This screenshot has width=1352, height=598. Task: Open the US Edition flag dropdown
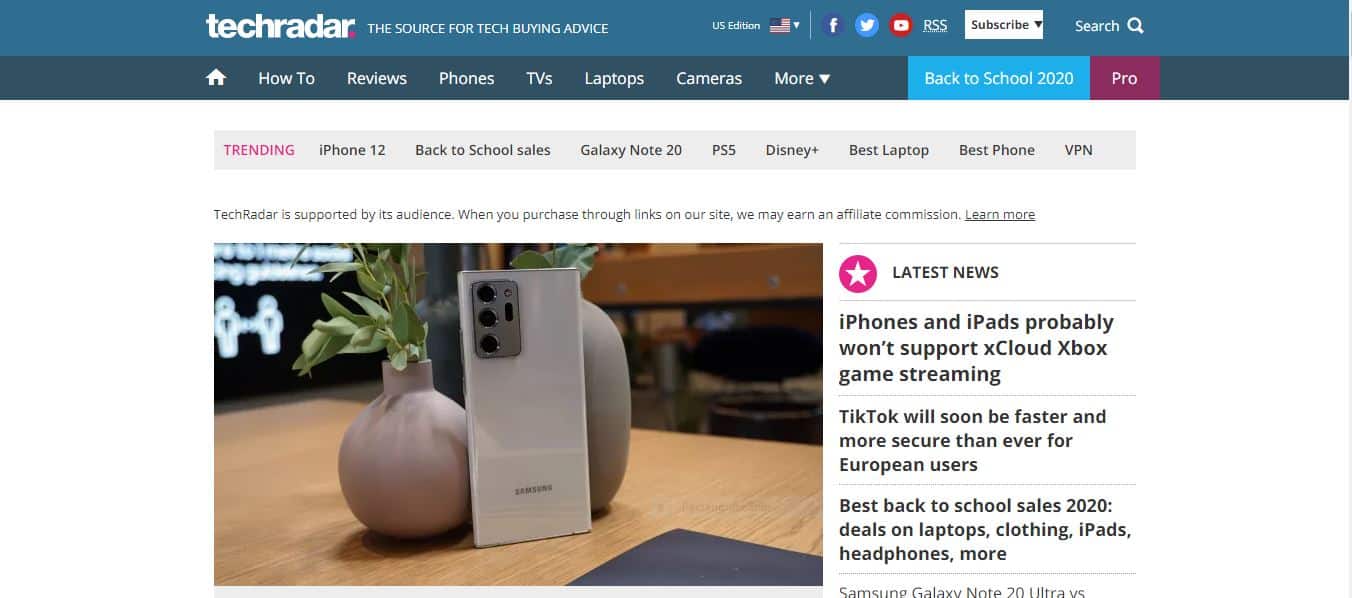[x=784, y=26]
